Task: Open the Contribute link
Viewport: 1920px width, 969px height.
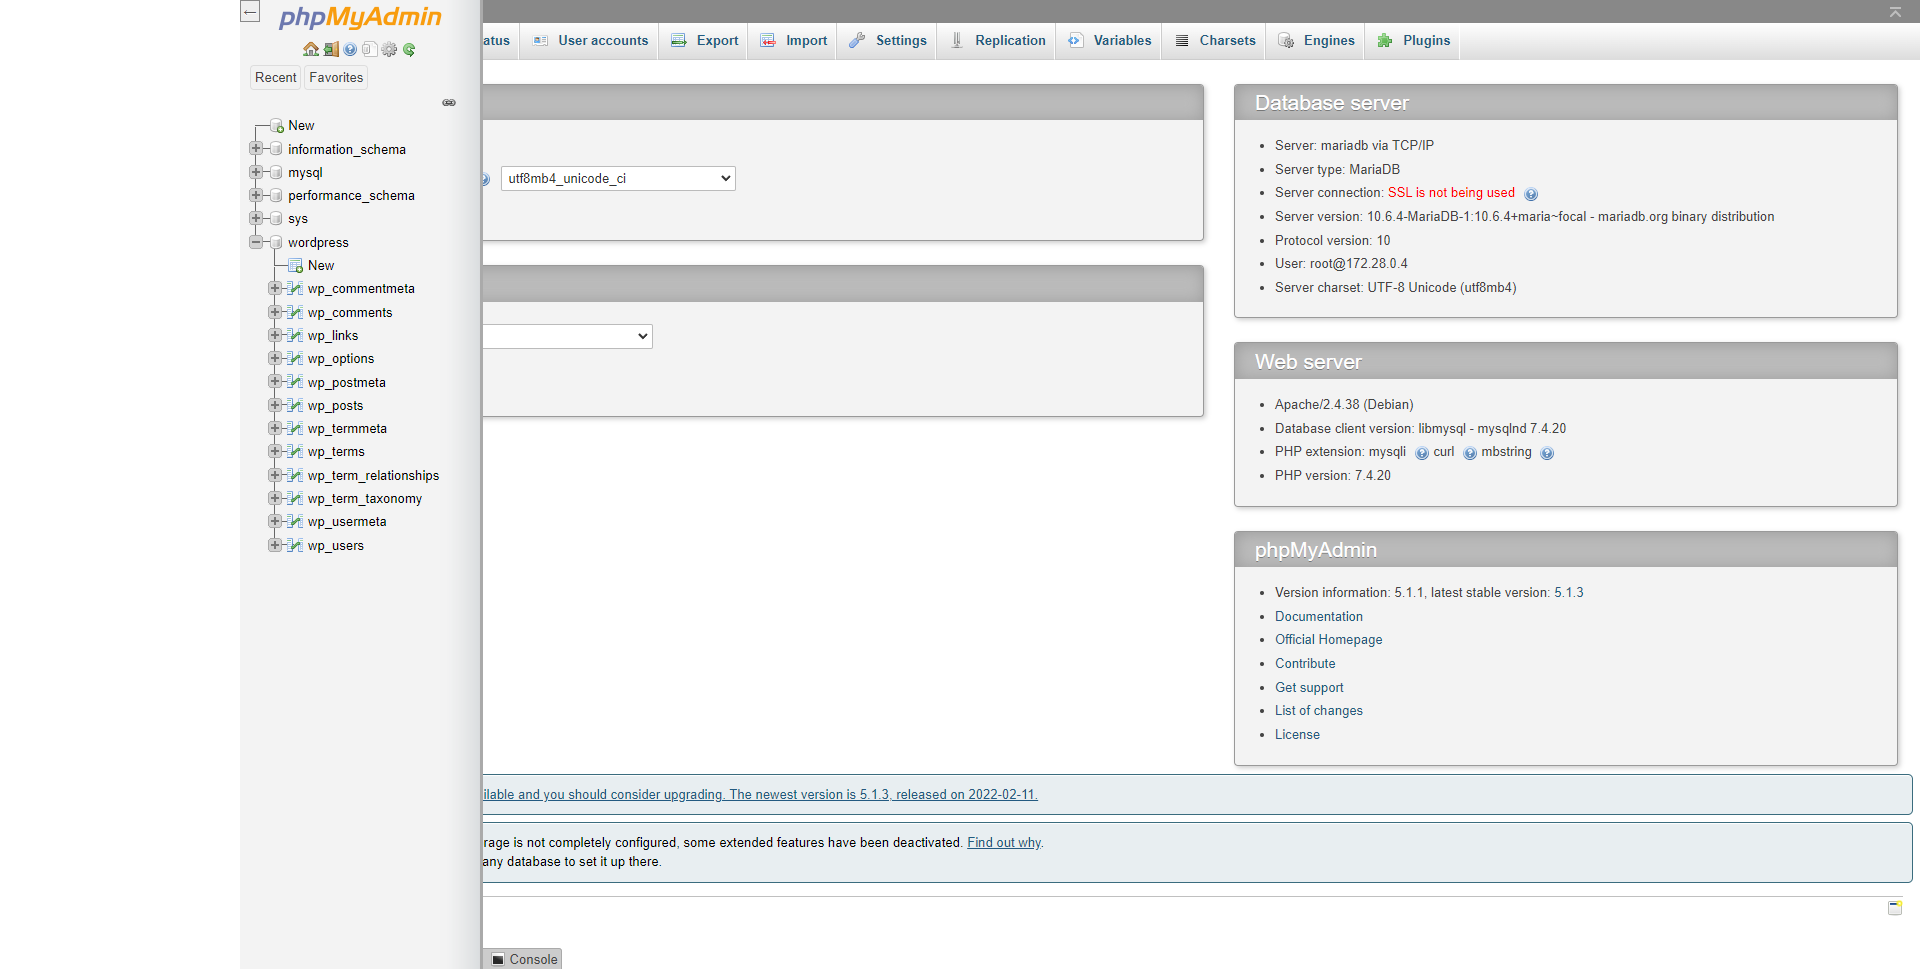Action: click(1305, 664)
